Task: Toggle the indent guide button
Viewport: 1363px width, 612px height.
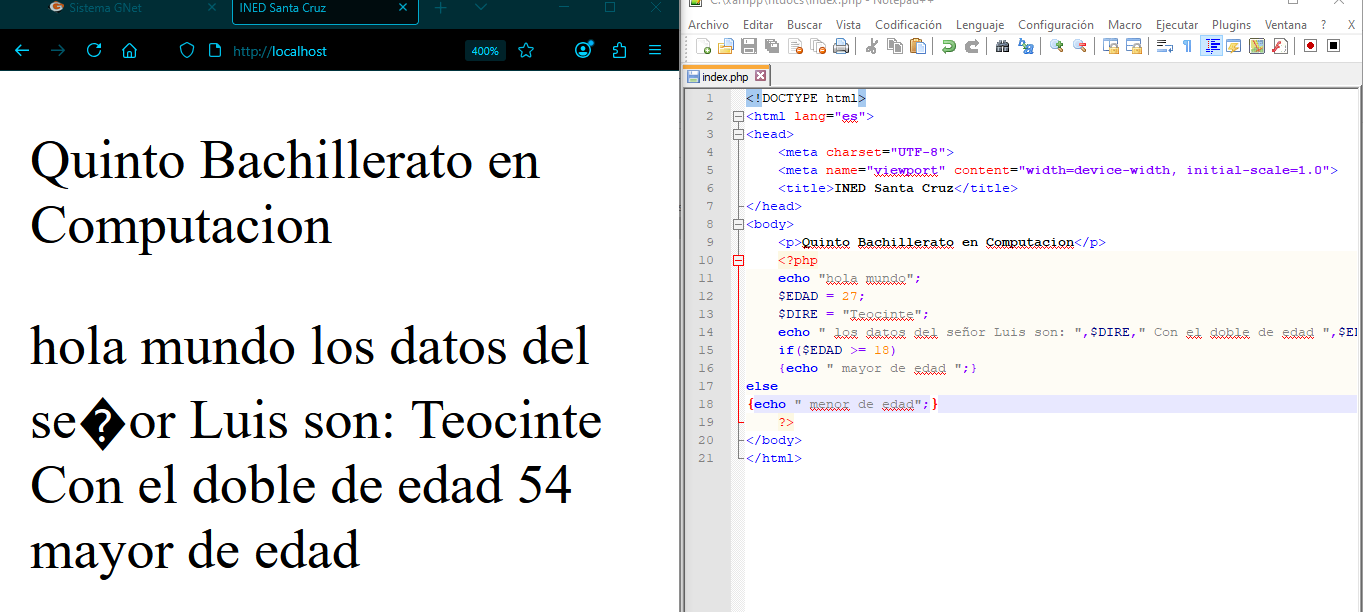Action: tap(1211, 46)
